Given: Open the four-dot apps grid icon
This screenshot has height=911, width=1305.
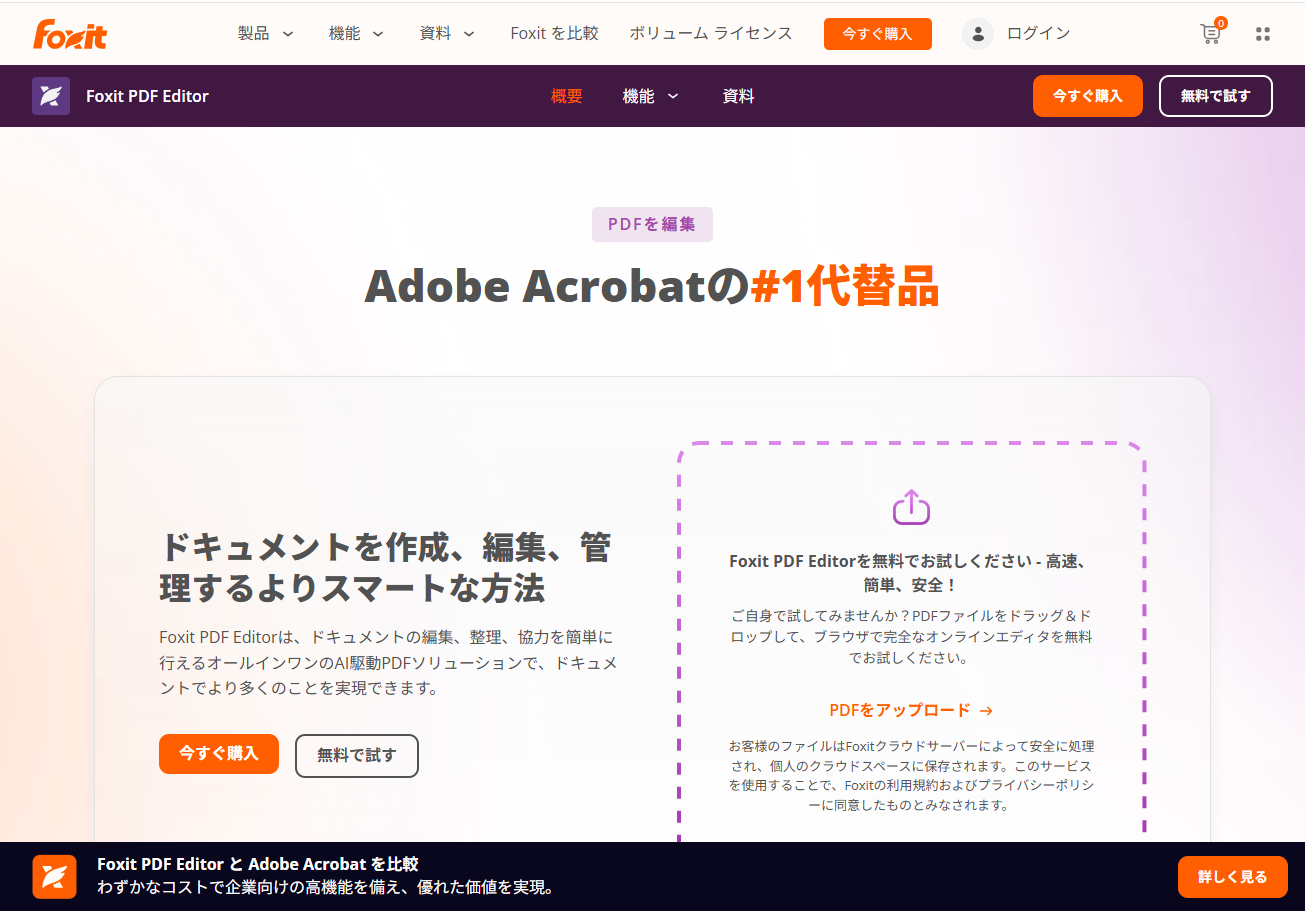Looking at the screenshot, I should tap(1263, 34).
